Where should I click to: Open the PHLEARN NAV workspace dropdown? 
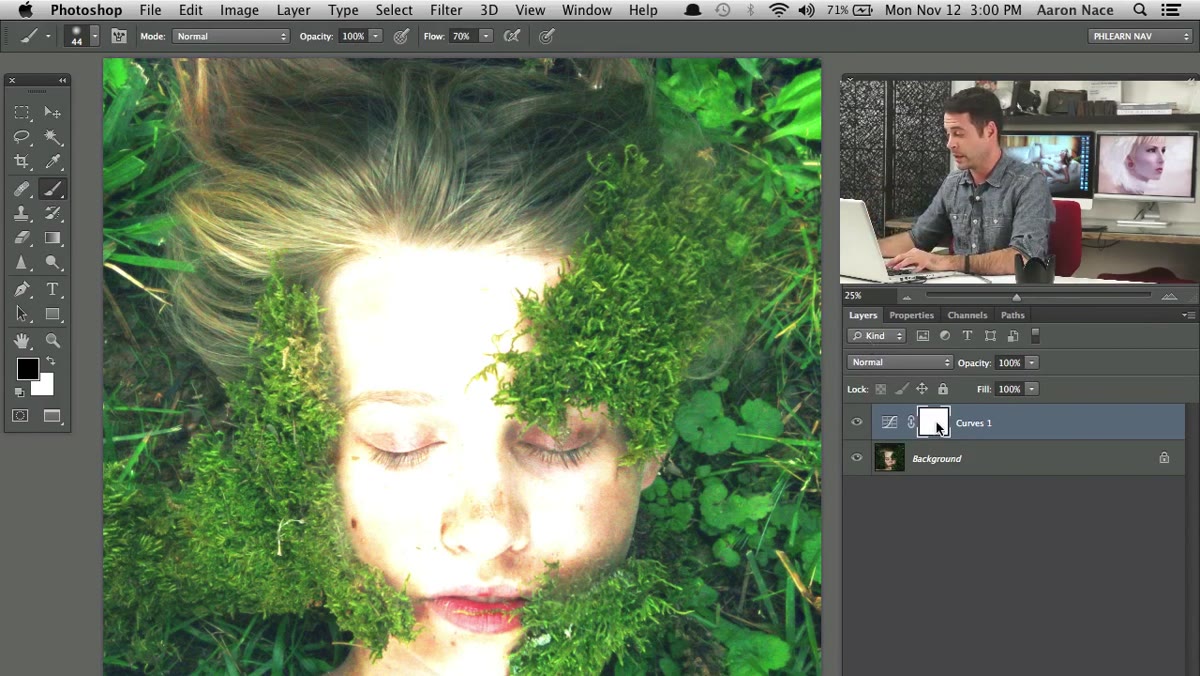coord(1140,36)
